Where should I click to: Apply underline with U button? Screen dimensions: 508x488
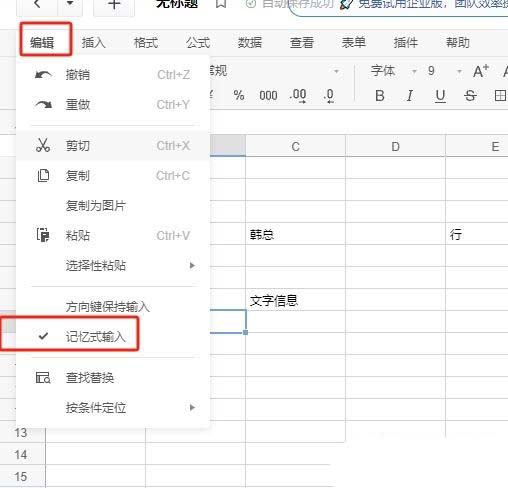pyautogui.click(x=440, y=96)
